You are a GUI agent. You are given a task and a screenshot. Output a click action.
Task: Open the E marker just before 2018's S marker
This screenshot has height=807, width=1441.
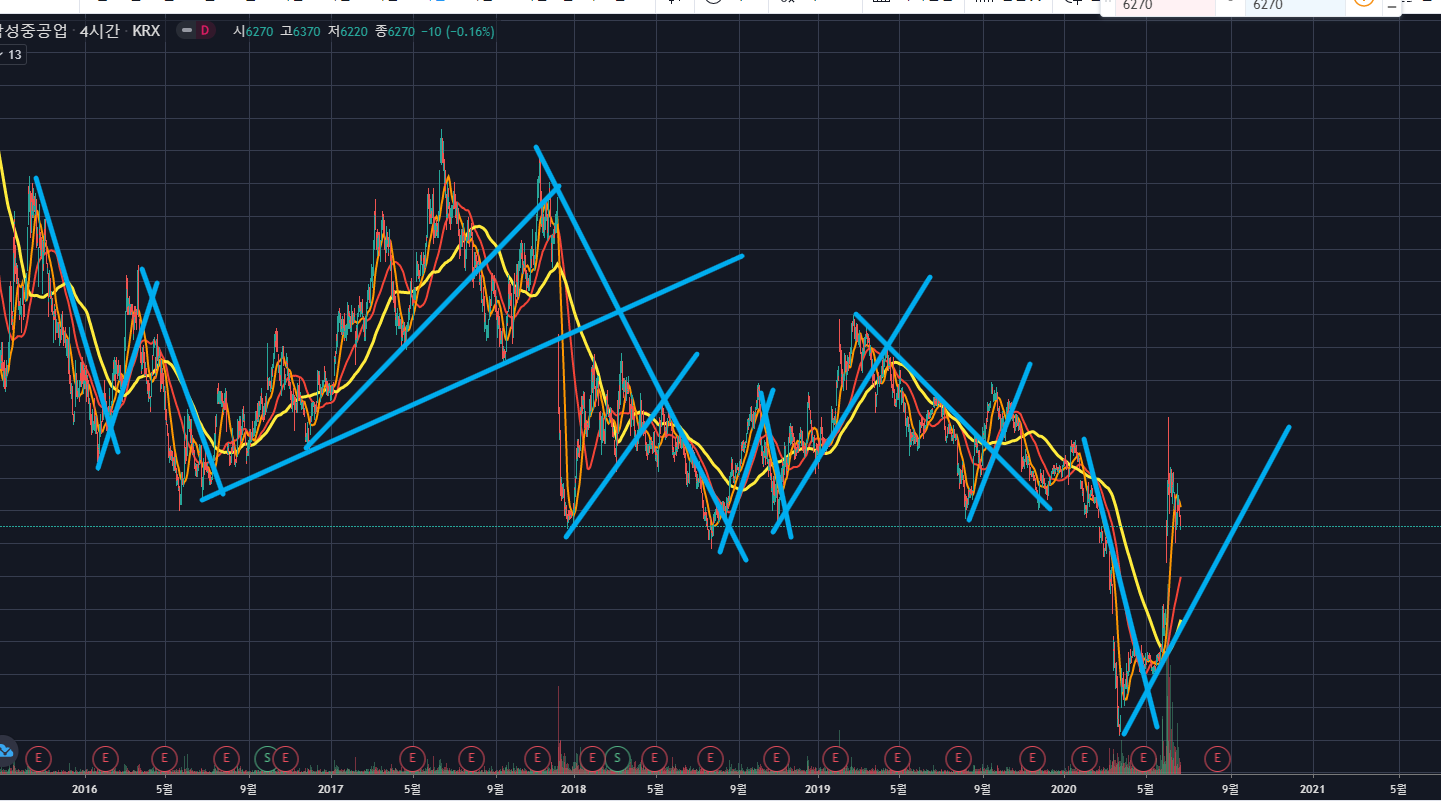coord(592,758)
